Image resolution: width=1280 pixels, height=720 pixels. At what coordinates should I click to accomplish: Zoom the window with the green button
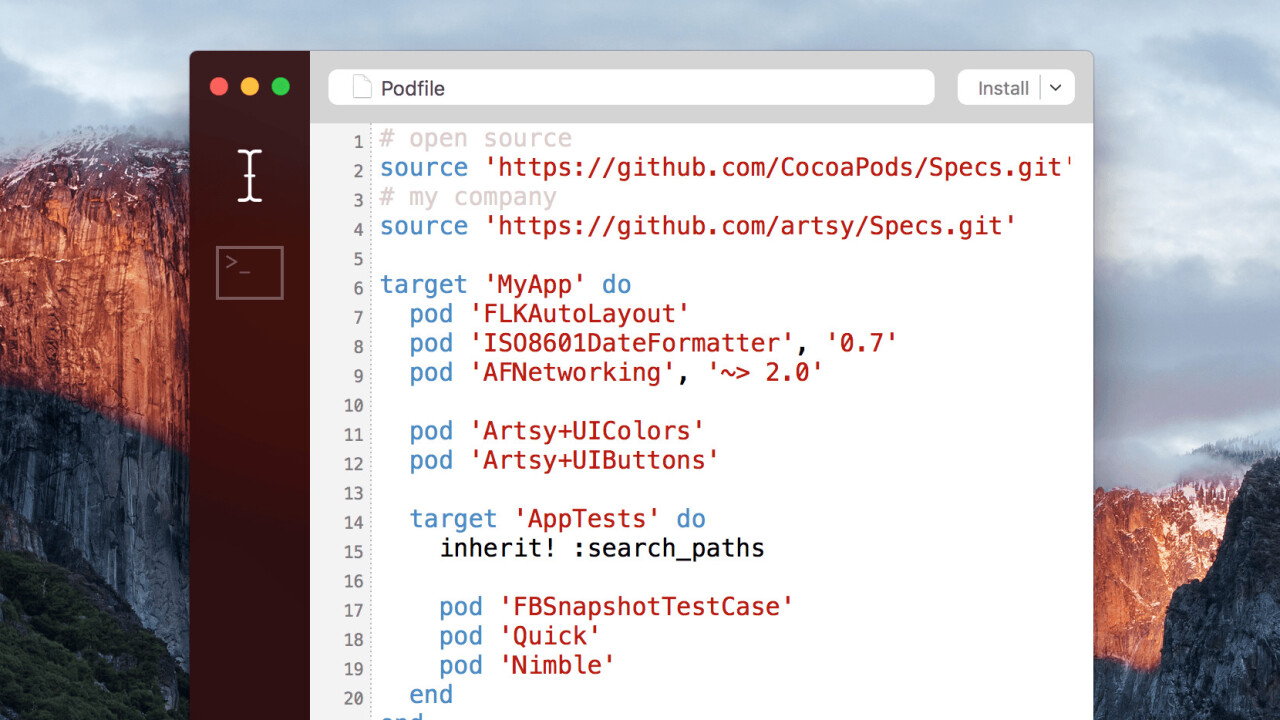point(280,87)
